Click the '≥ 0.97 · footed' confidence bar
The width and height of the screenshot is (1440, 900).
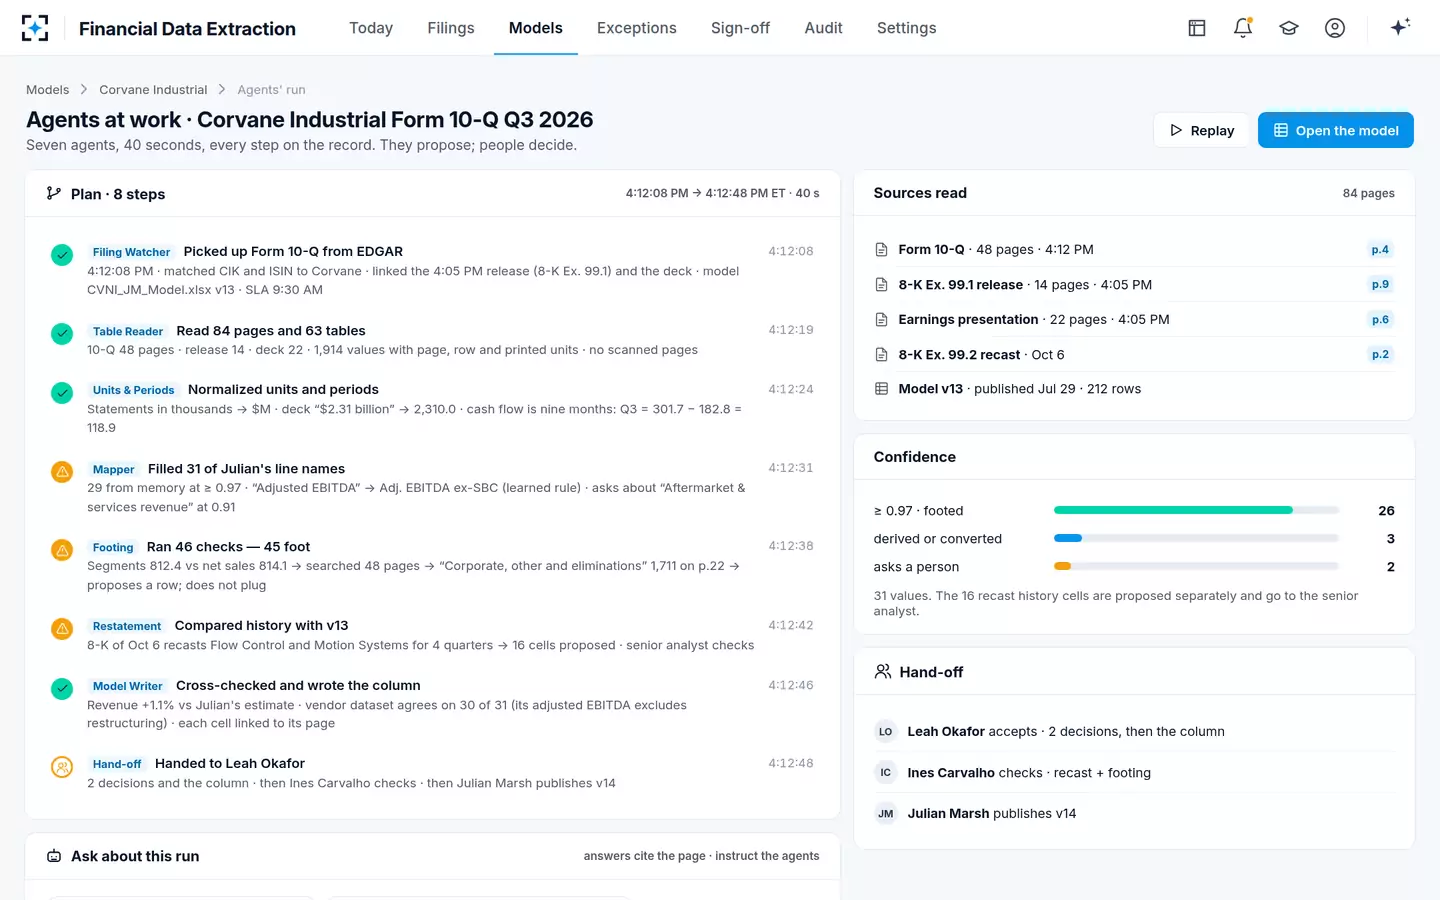(1196, 510)
